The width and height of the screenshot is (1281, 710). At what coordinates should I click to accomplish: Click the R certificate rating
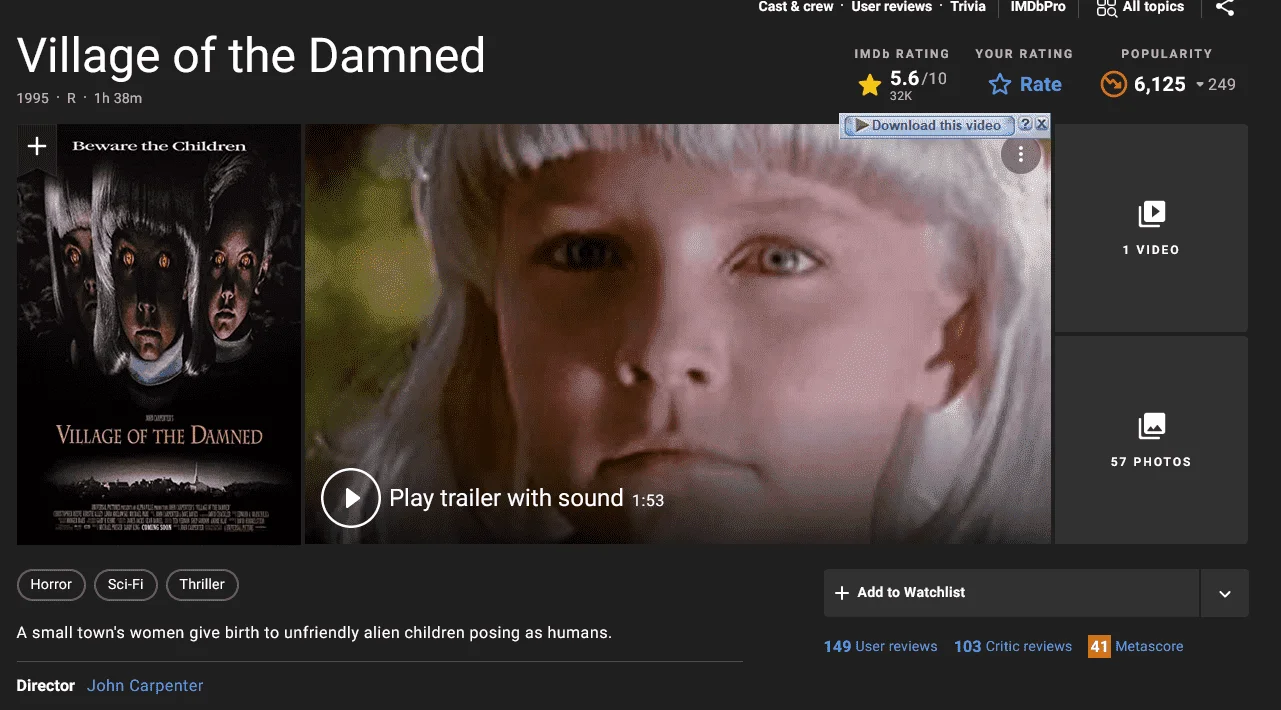[x=71, y=98]
